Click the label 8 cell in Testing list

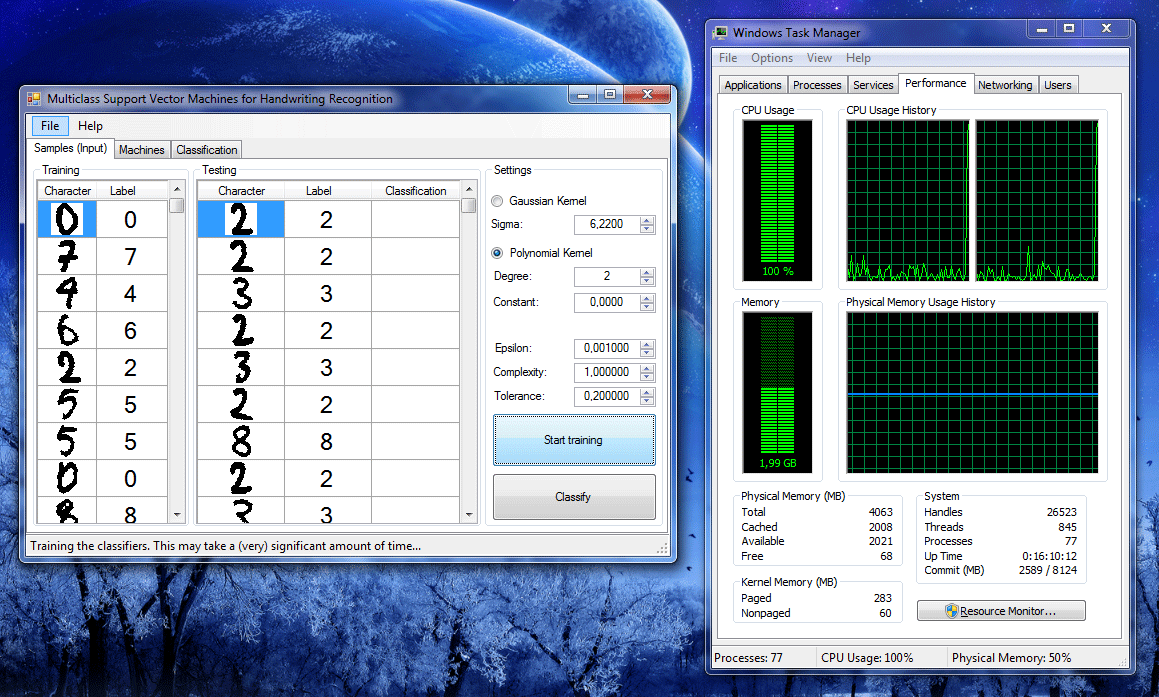click(x=327, y=441)
